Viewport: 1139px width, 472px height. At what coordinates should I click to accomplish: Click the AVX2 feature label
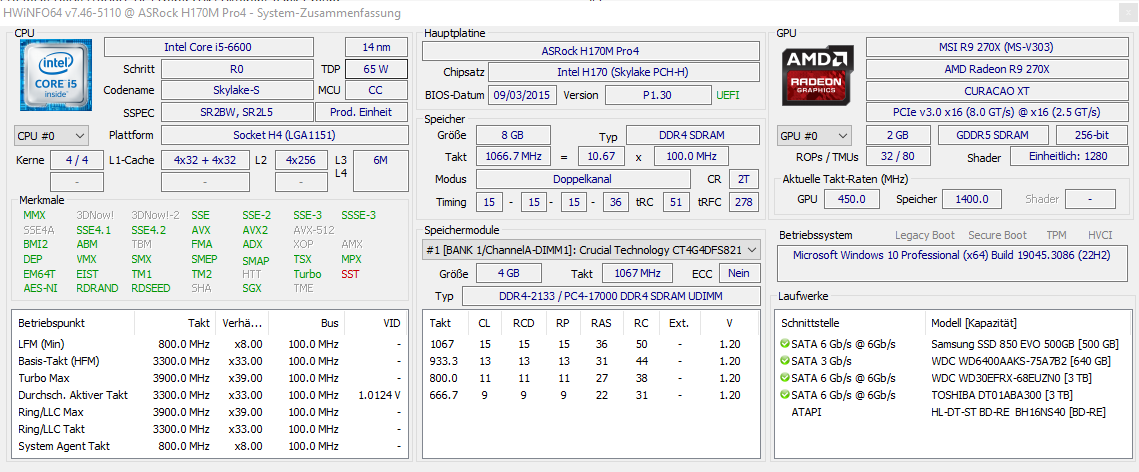point(255,229)
